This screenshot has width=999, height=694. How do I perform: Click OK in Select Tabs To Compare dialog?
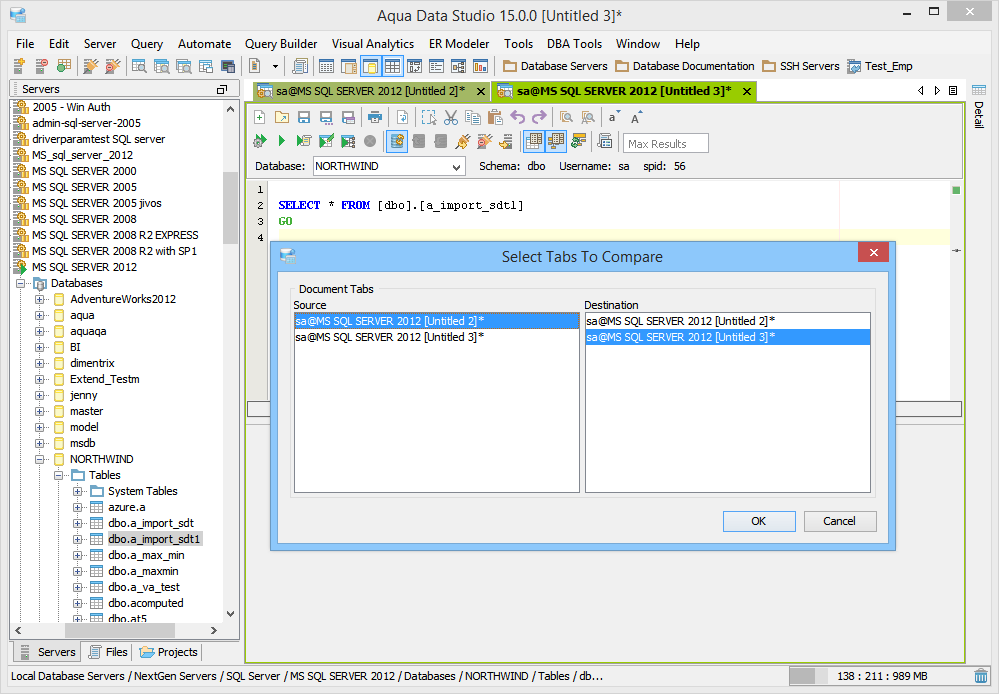[759, 521]
